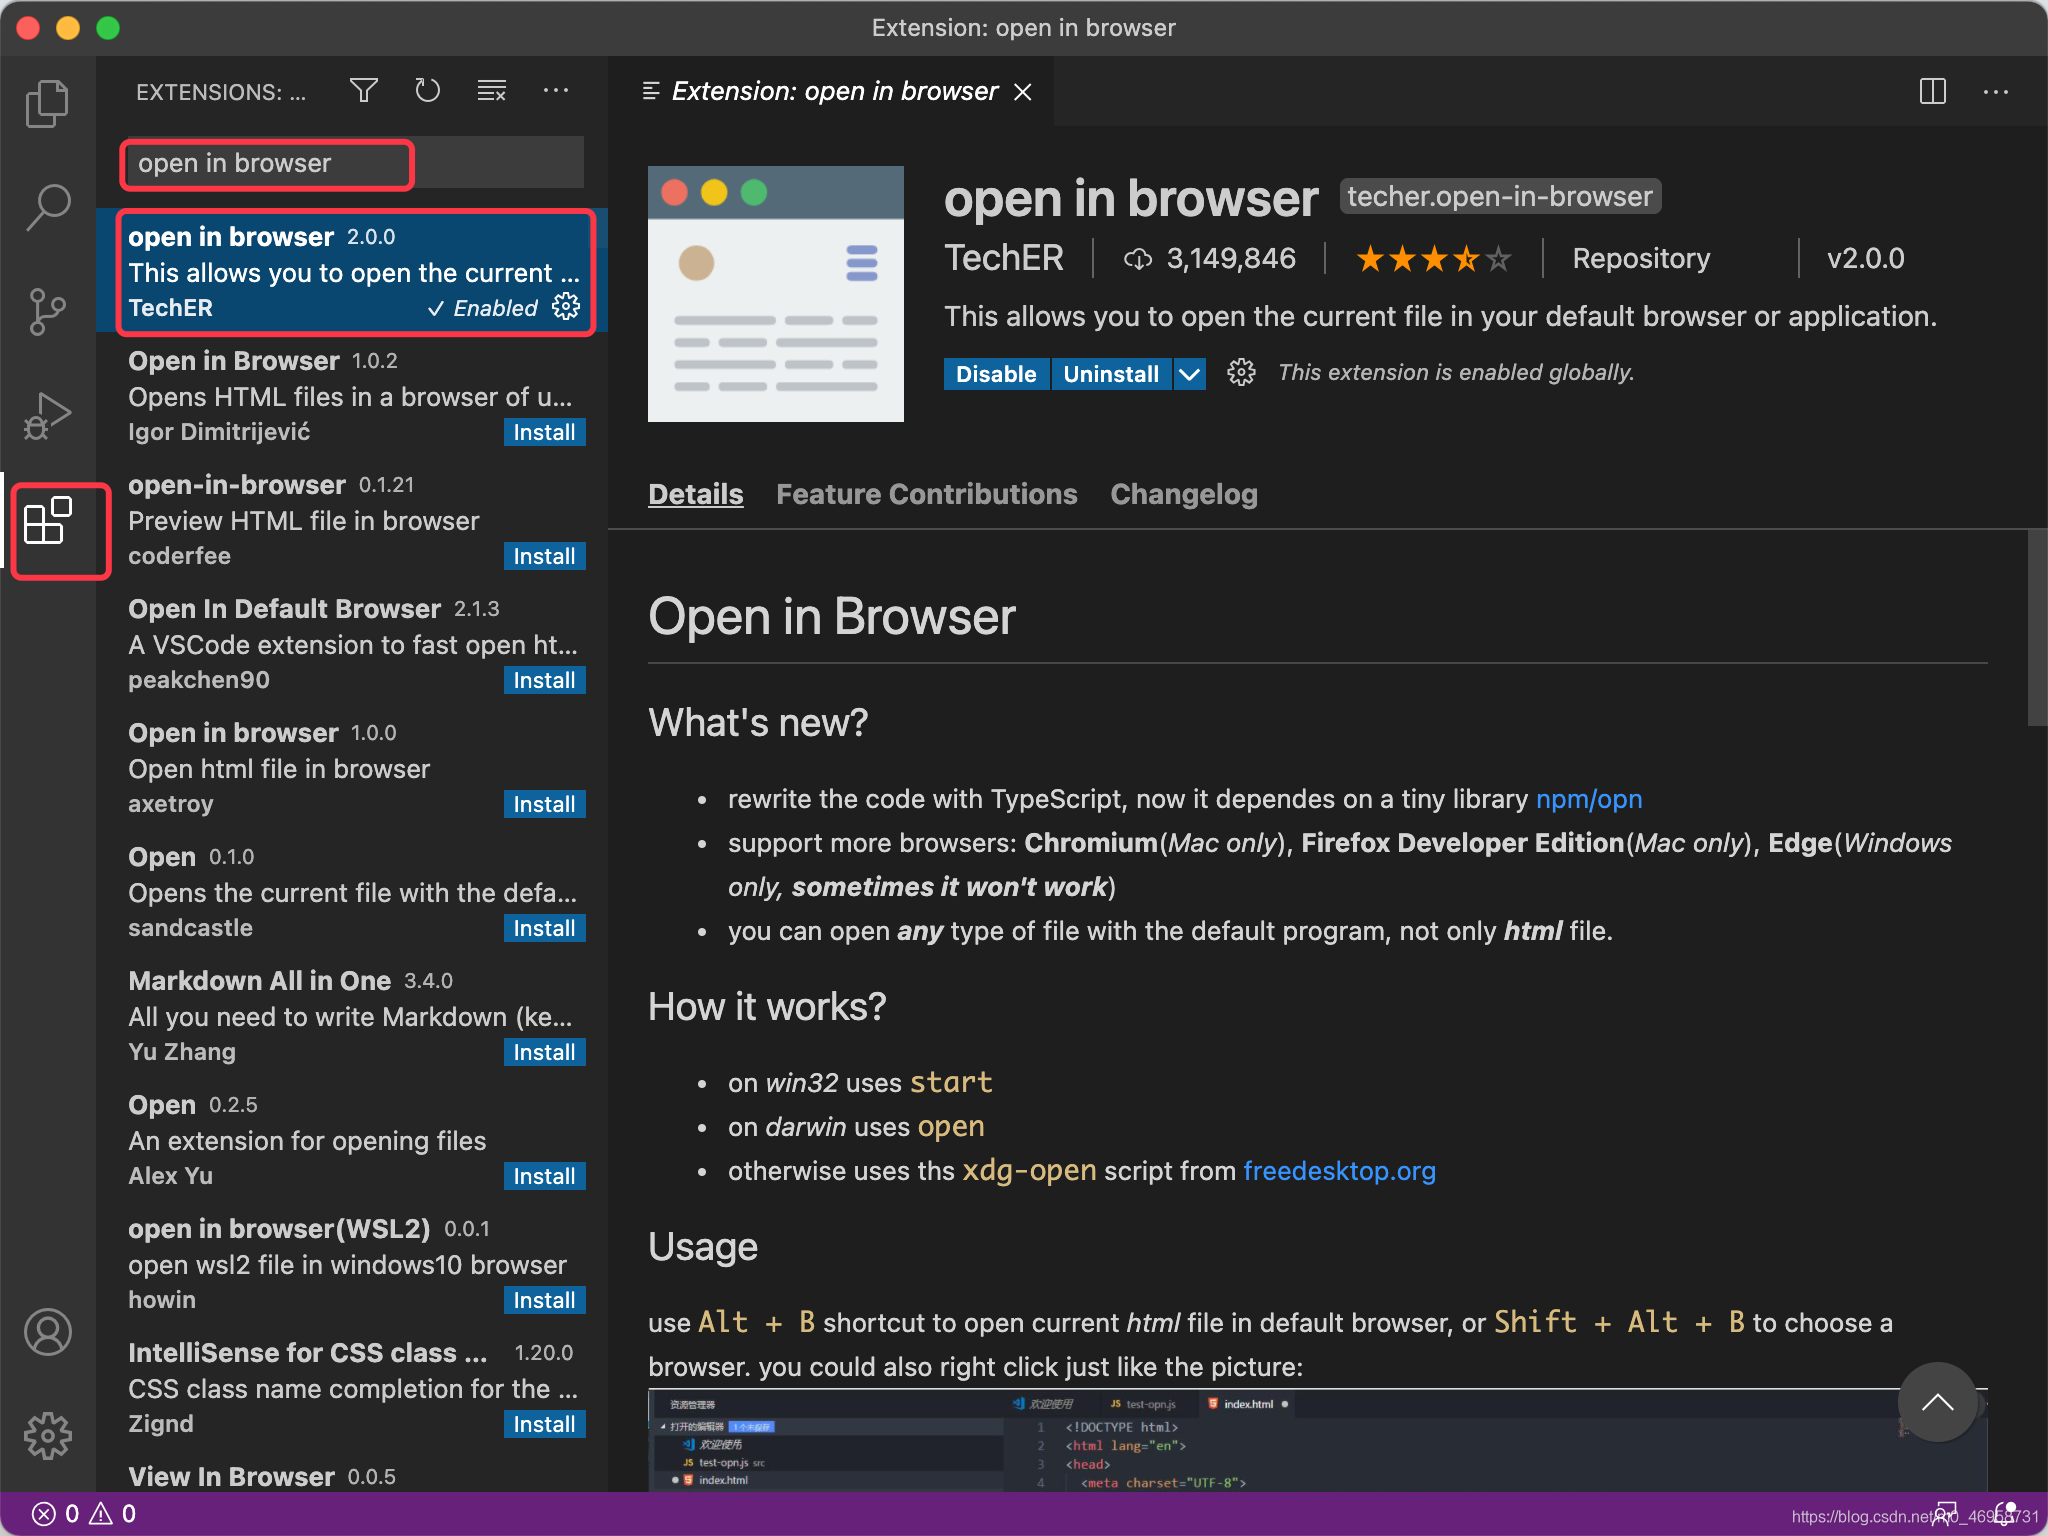Click the techer.open-in-browser identifier badge
2048x1536 pixels.
click(x=1500, y=196)
